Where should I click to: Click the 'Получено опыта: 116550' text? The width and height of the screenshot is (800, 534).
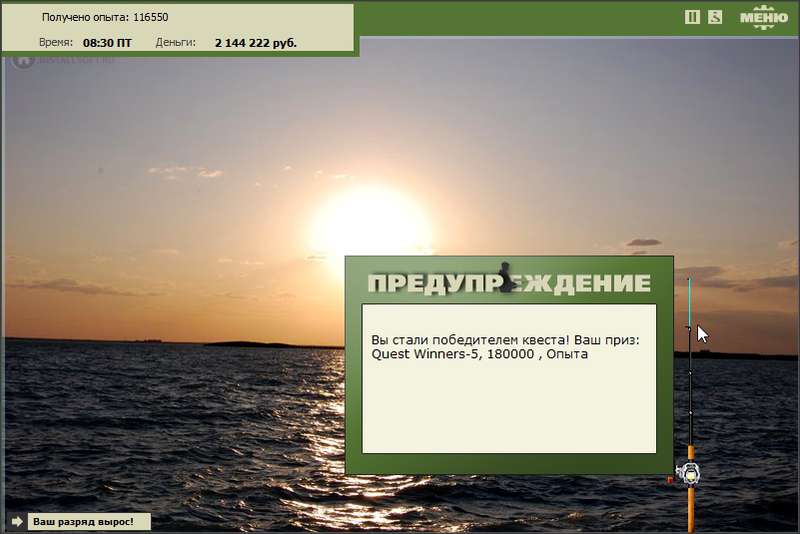(x=105, y=17)
